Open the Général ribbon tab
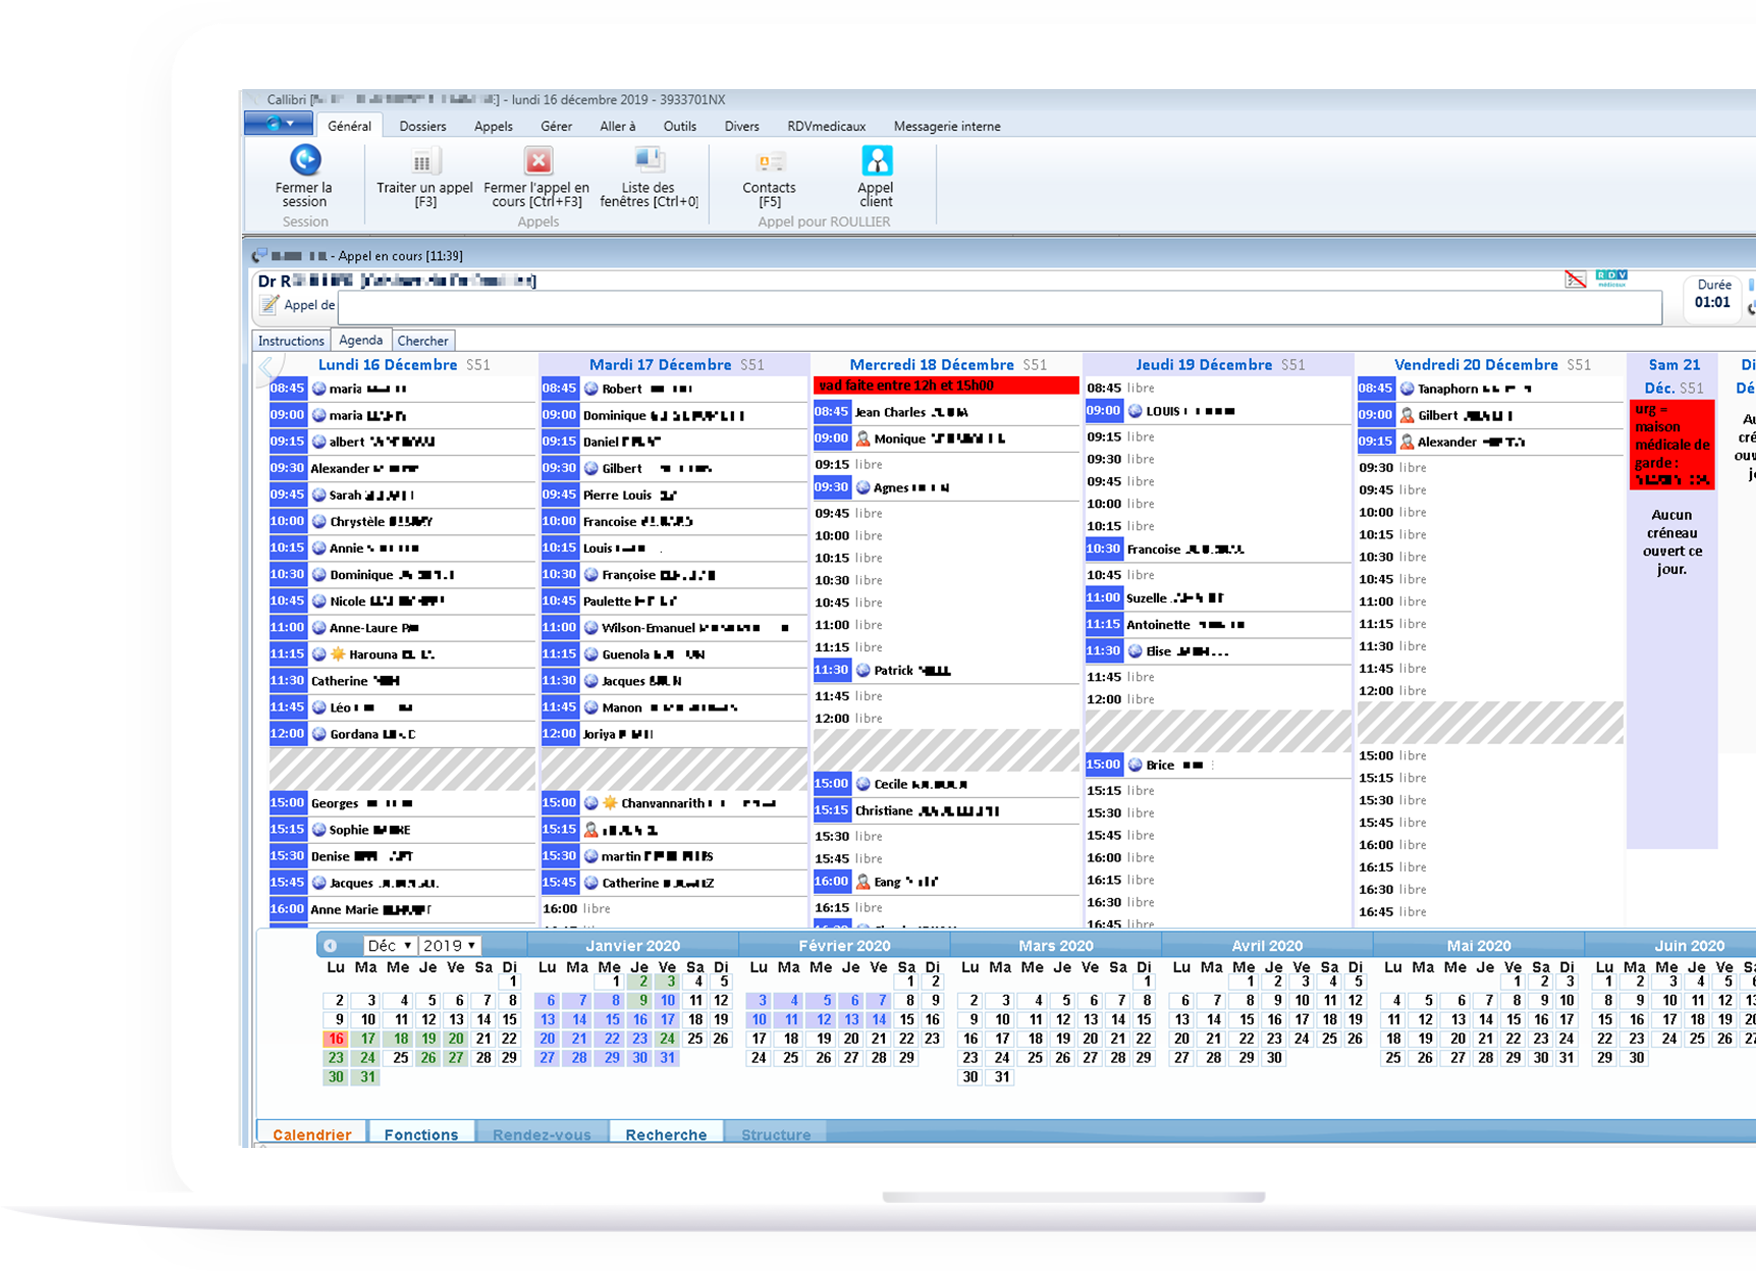The height and width of the screenshot is (1272, 1756). (x=349, y=126)
